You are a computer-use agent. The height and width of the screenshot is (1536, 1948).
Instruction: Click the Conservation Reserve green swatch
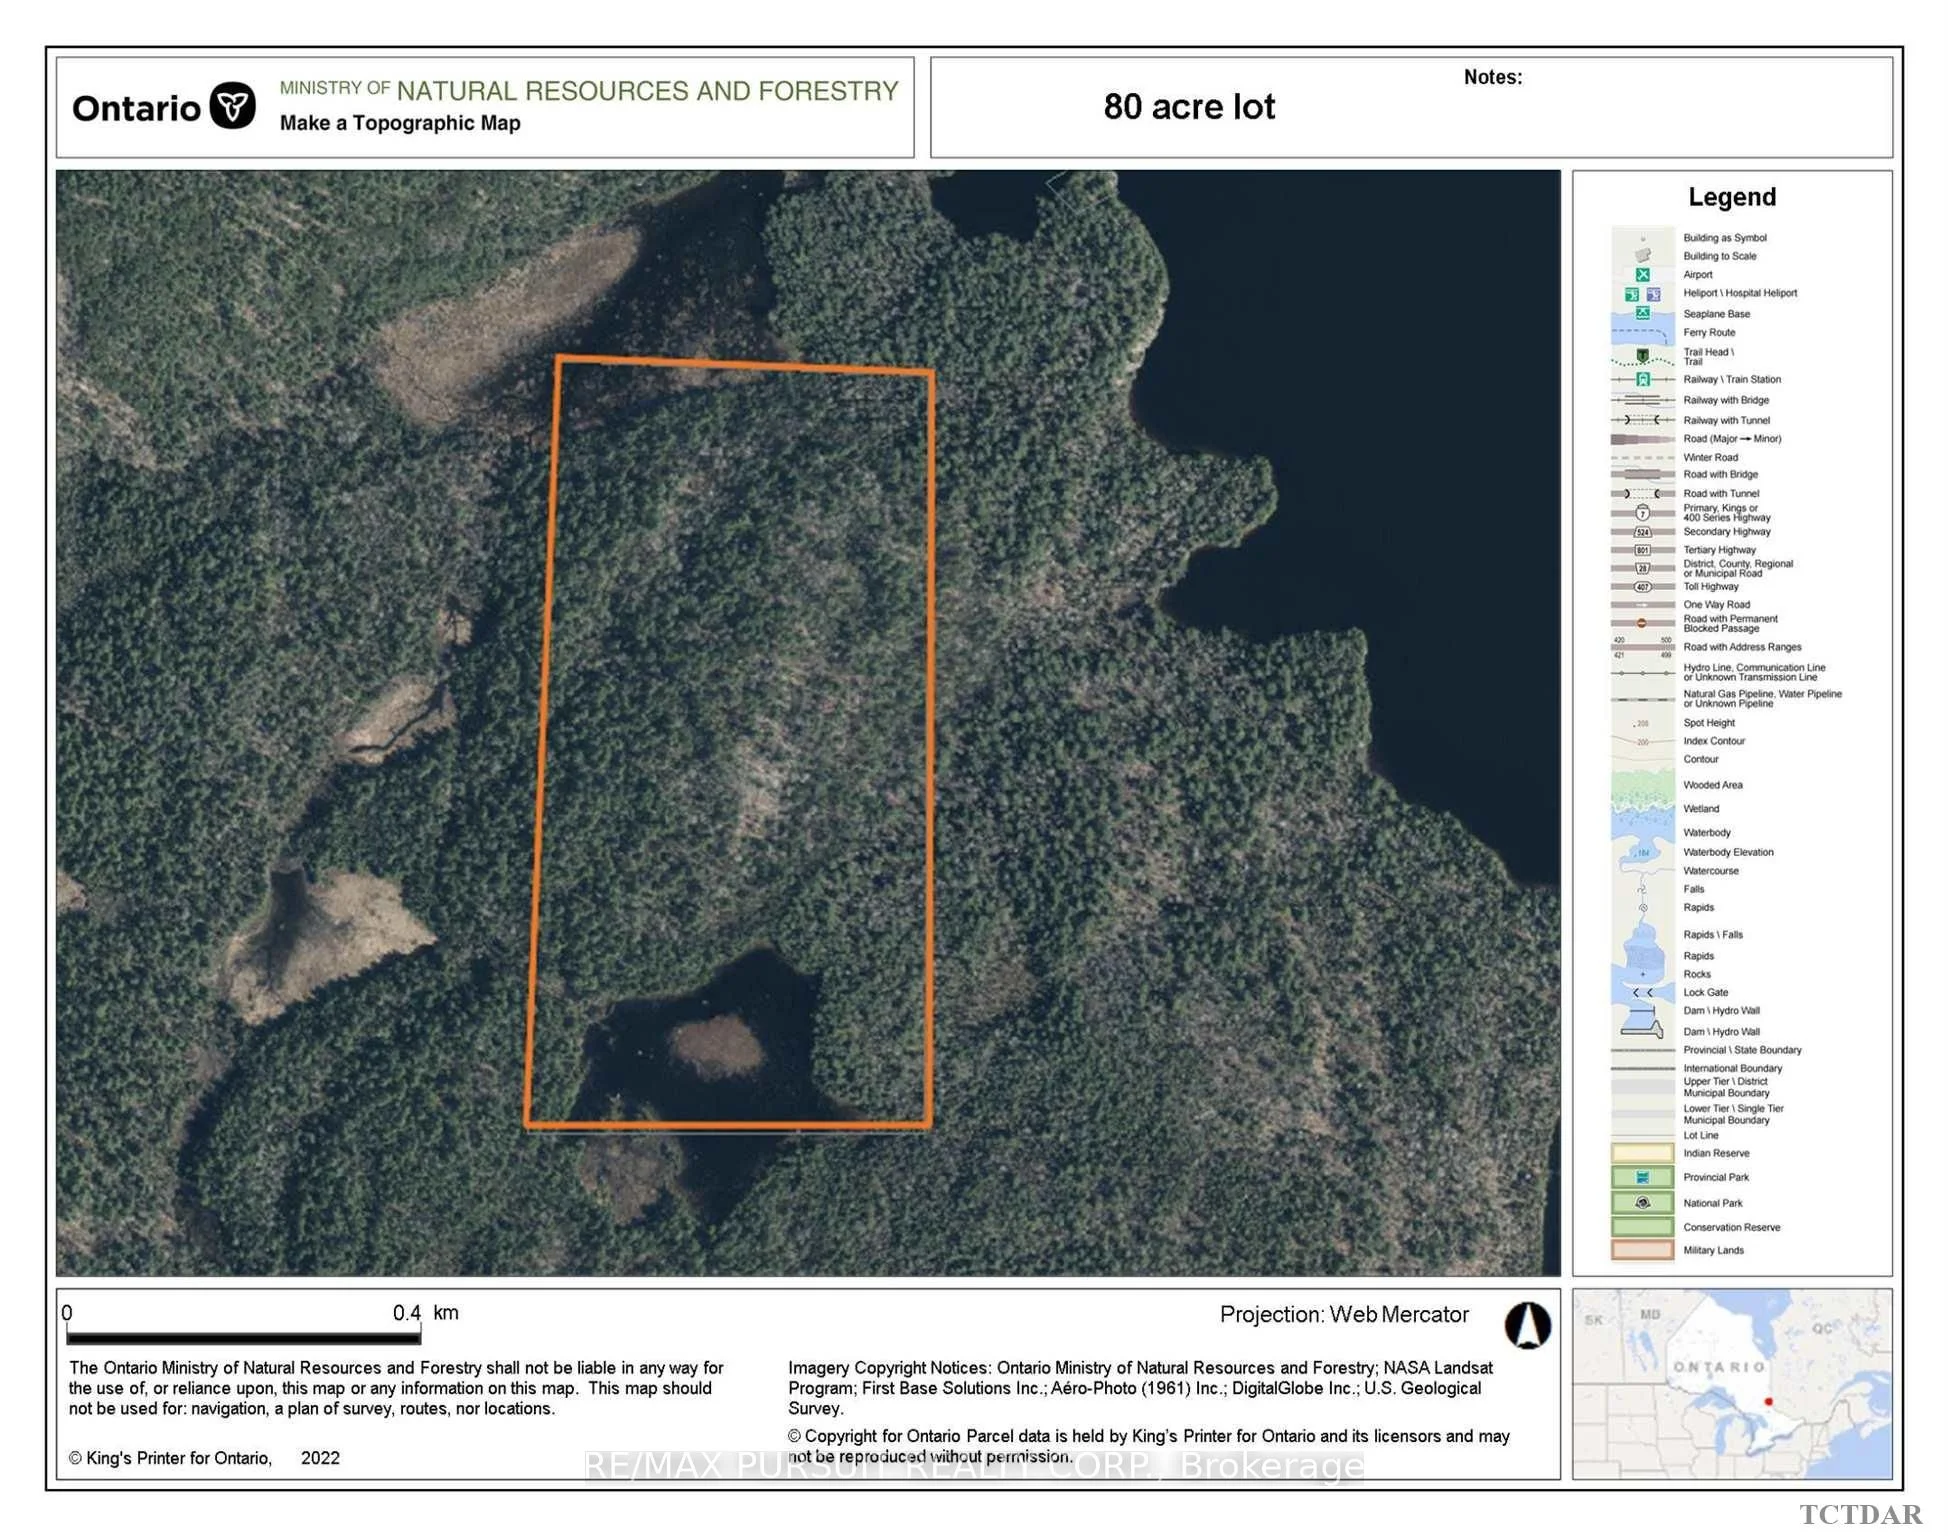pos(1642,1227)
